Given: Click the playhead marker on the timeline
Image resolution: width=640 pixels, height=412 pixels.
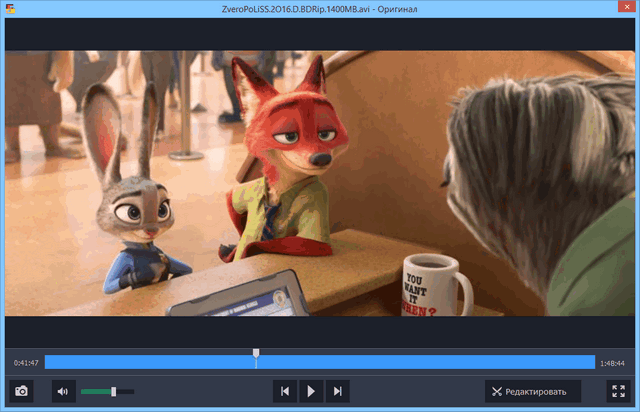Looking at the screenshot, I should click(x=256, y=354).
